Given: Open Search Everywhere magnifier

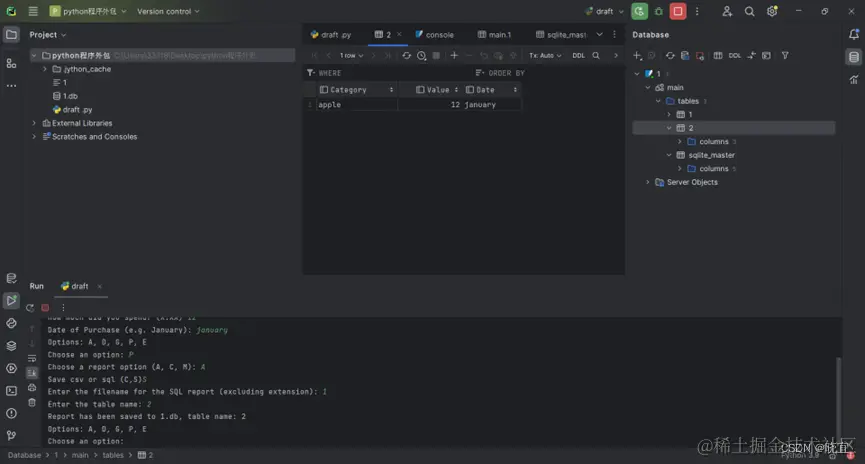Looking at the screenshot, I should coord(749,11).
